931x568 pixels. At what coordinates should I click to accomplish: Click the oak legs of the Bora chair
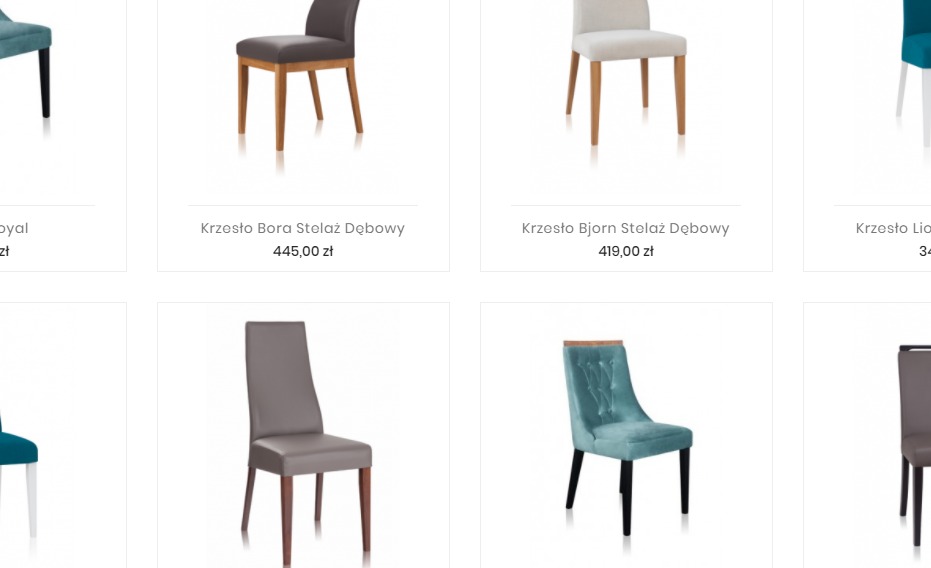tap(300, 104)
